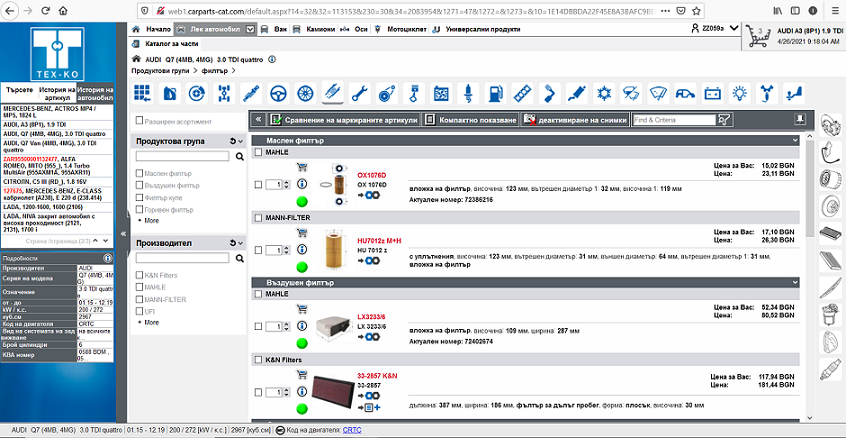This screenshot has height=438, width=846.
Task: Select the windshield wiper category icon
Action: click(x=658, y=93)
